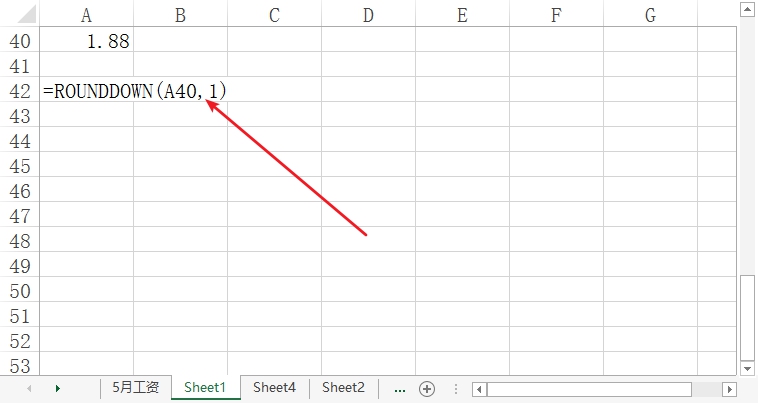Click the vertical scrollbar thumb

click(x=747, y=317)
